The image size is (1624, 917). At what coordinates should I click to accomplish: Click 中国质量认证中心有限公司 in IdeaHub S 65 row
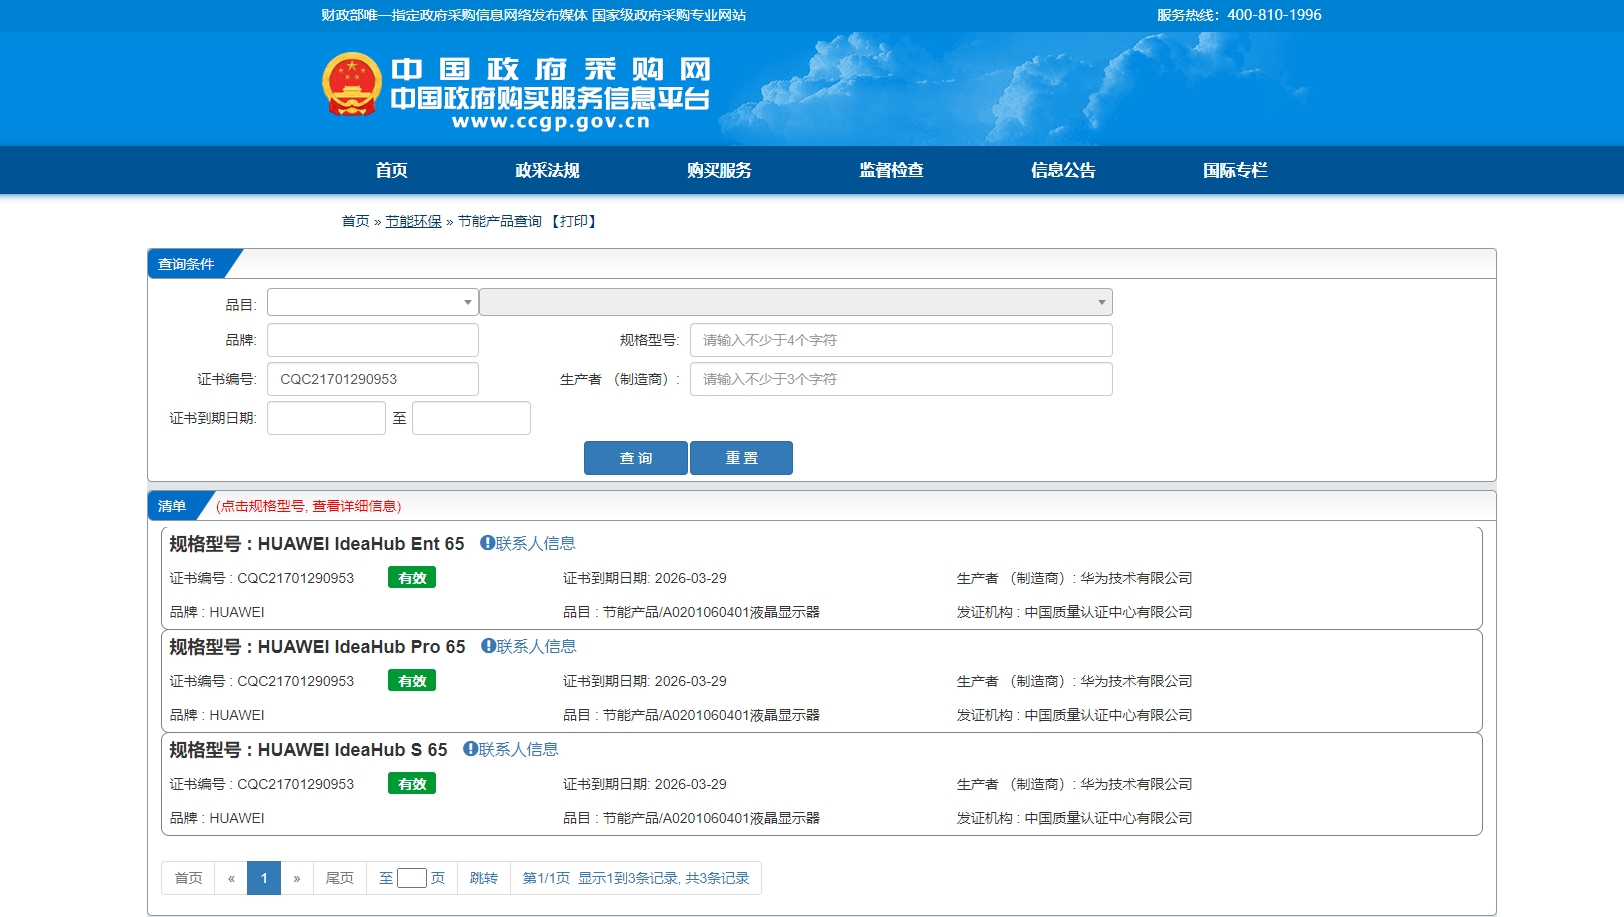[1108, 818]
